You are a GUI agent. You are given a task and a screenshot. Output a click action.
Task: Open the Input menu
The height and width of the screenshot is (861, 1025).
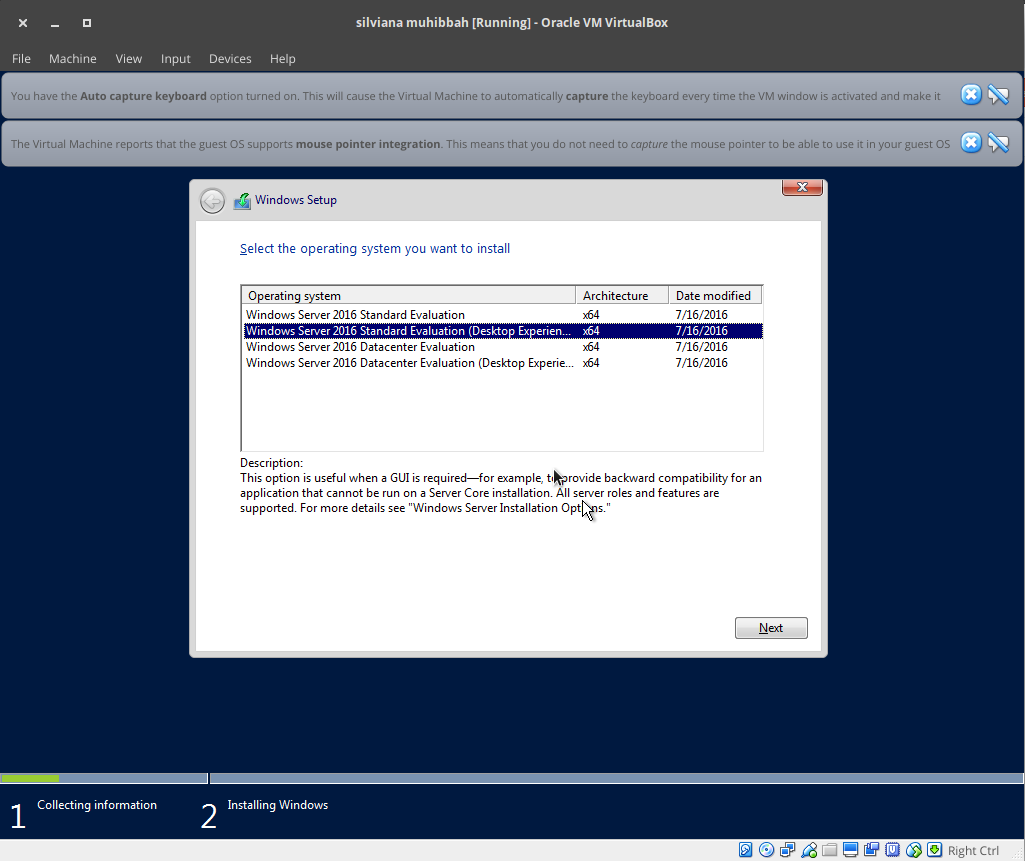click(x=175, y=58)
